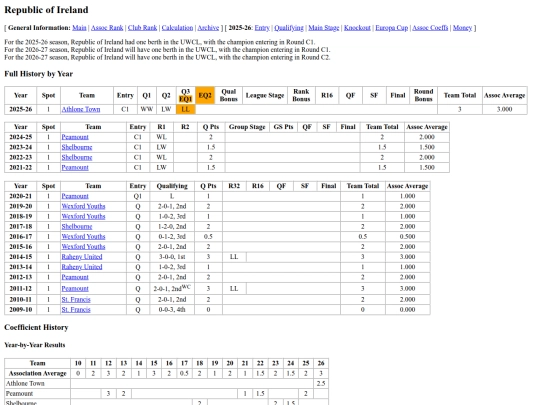Click the Q3 EQ1 column header
The image size is (540, 405).
click(186, 95)
